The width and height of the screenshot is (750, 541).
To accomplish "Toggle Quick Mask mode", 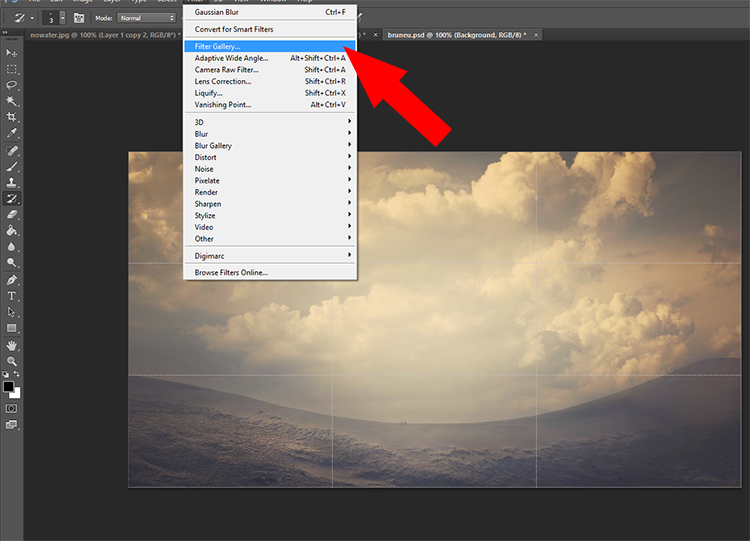I will (x=11, y=409).
